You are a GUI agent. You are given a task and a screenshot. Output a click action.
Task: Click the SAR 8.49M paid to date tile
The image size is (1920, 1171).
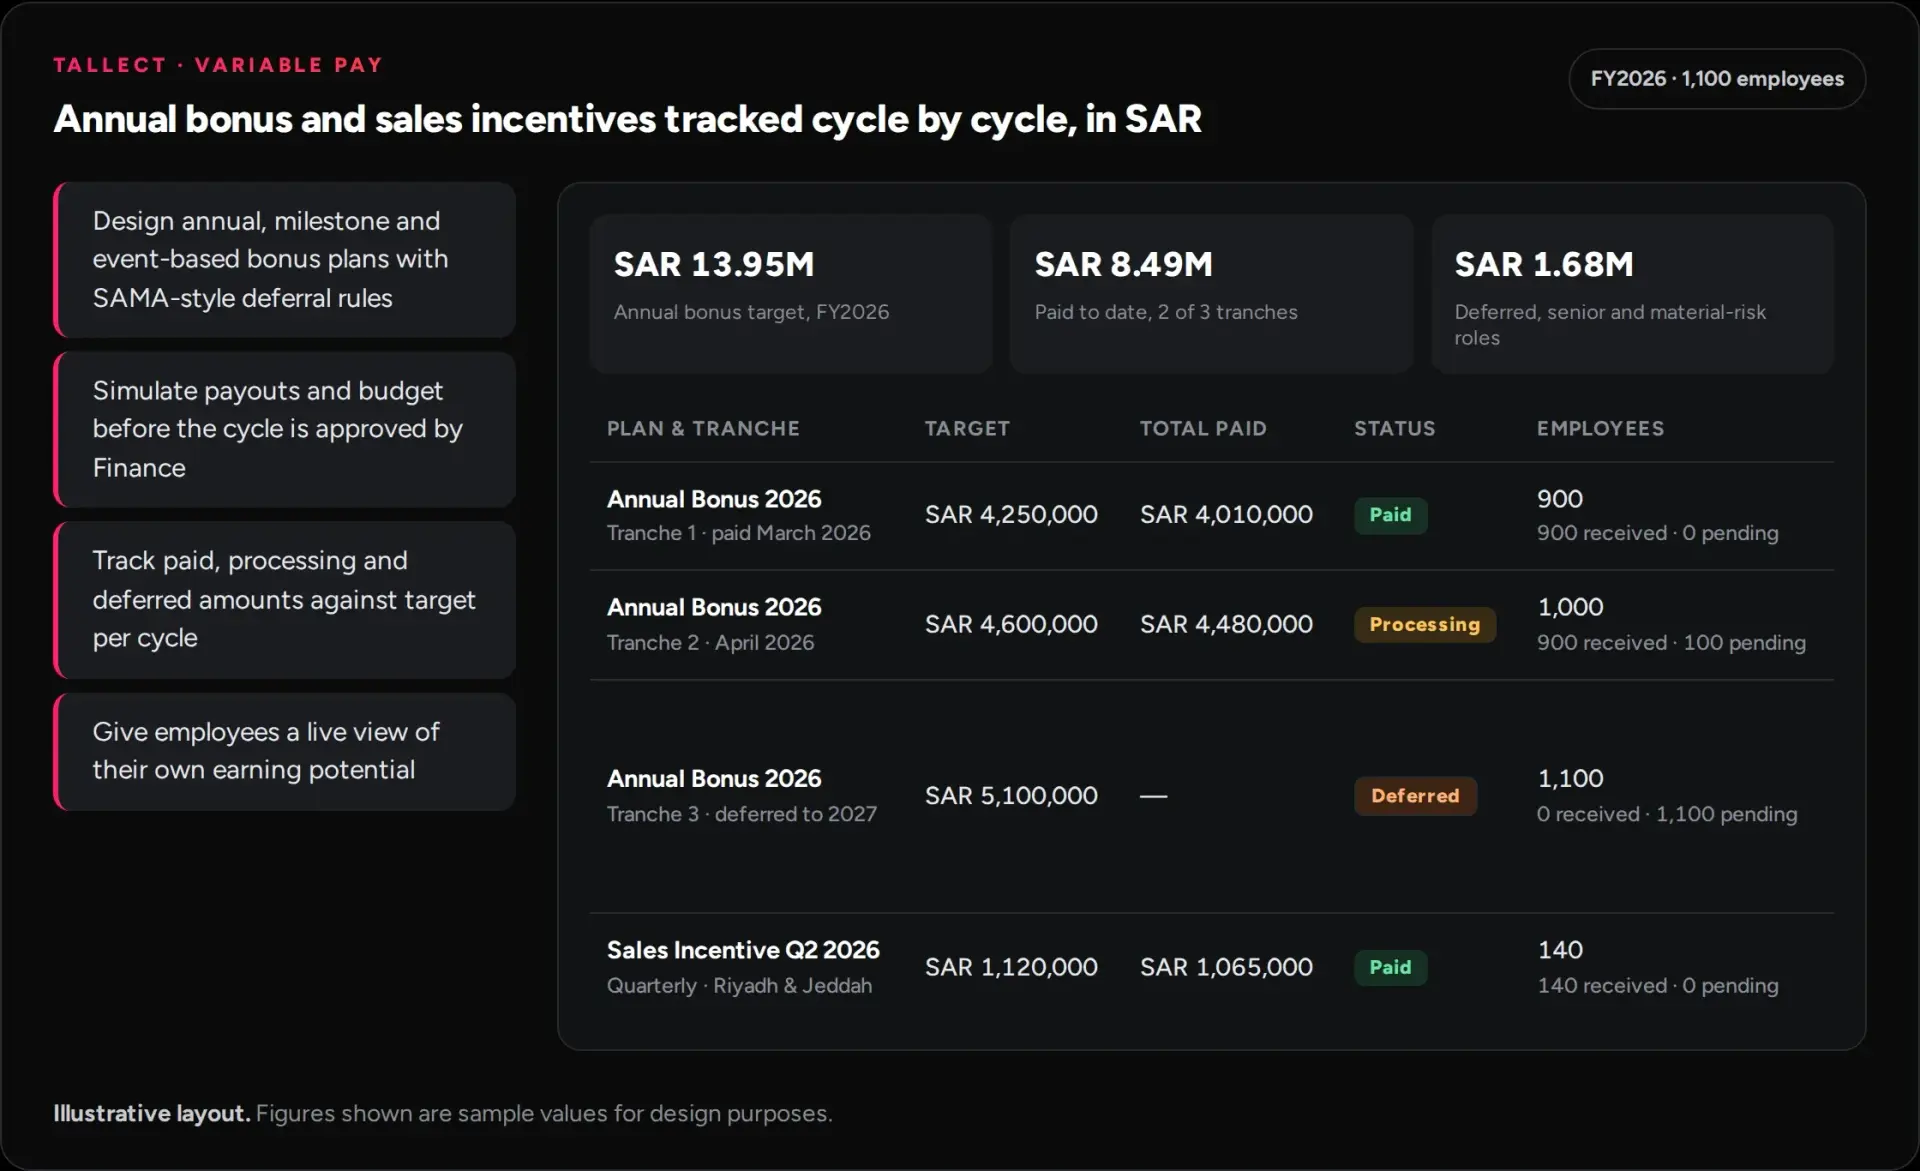click(1211, 293)
